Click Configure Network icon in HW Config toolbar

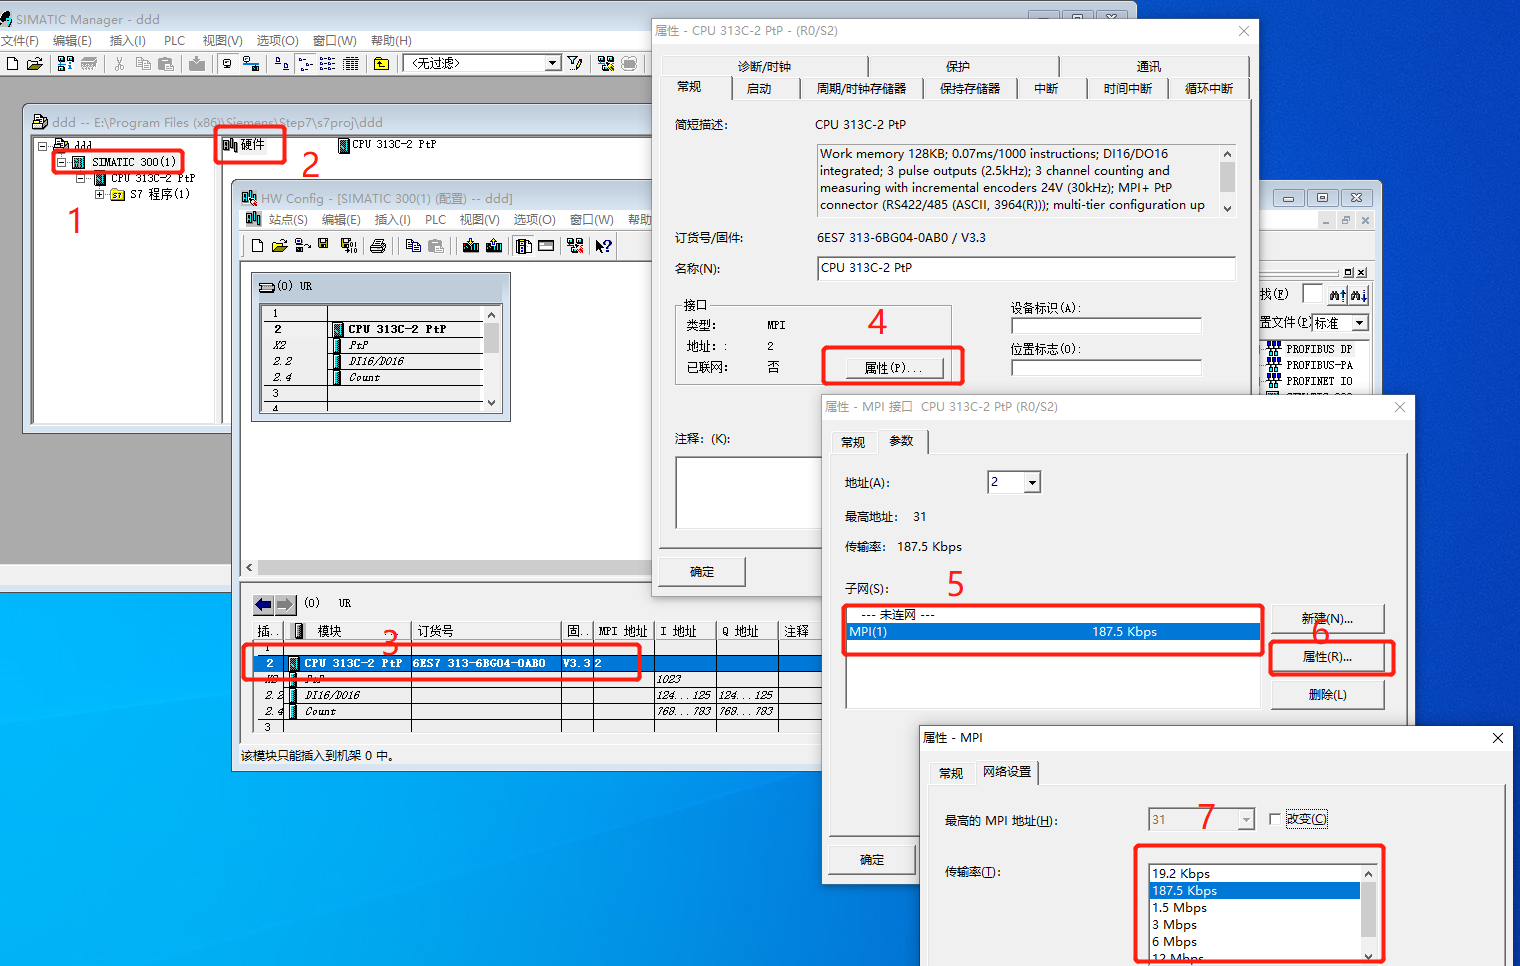tap(575, 246)
